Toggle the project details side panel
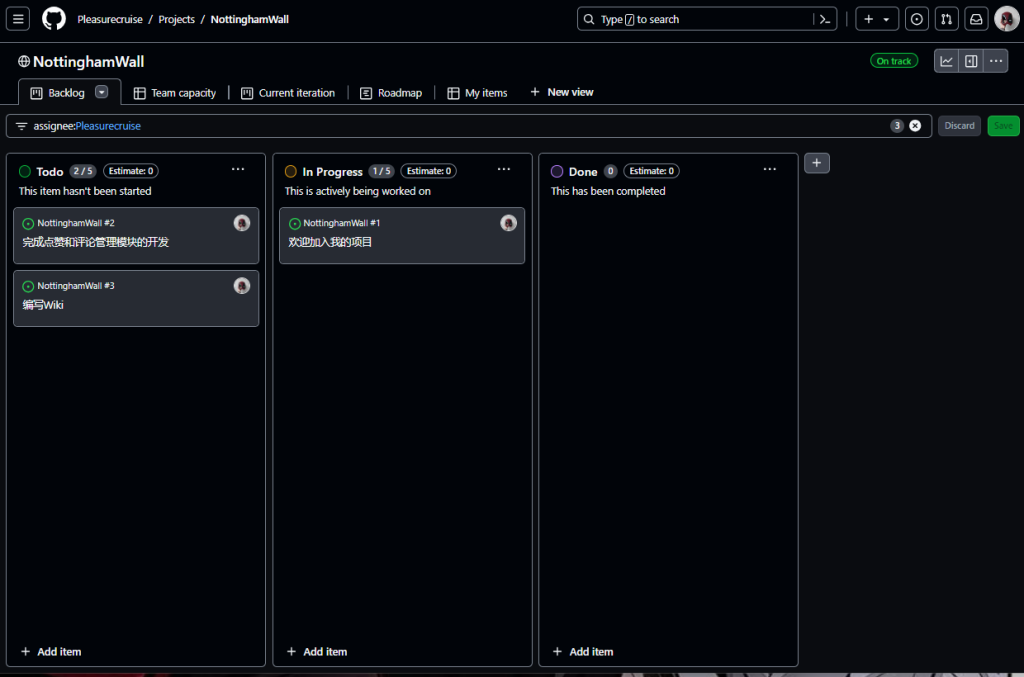This screenshot has width=1024, height=677. coord(971,61)
